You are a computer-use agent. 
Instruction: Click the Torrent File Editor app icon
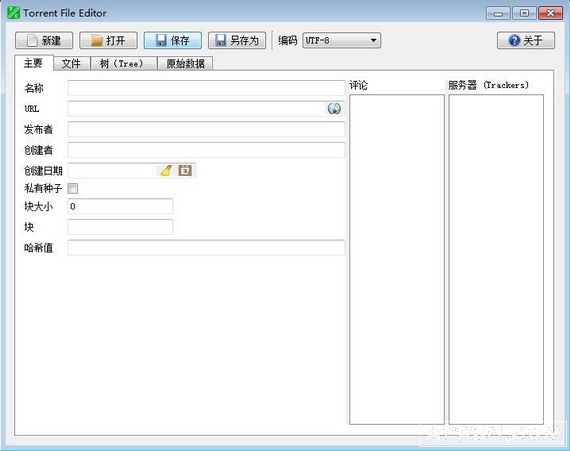[x=13, y=13]
